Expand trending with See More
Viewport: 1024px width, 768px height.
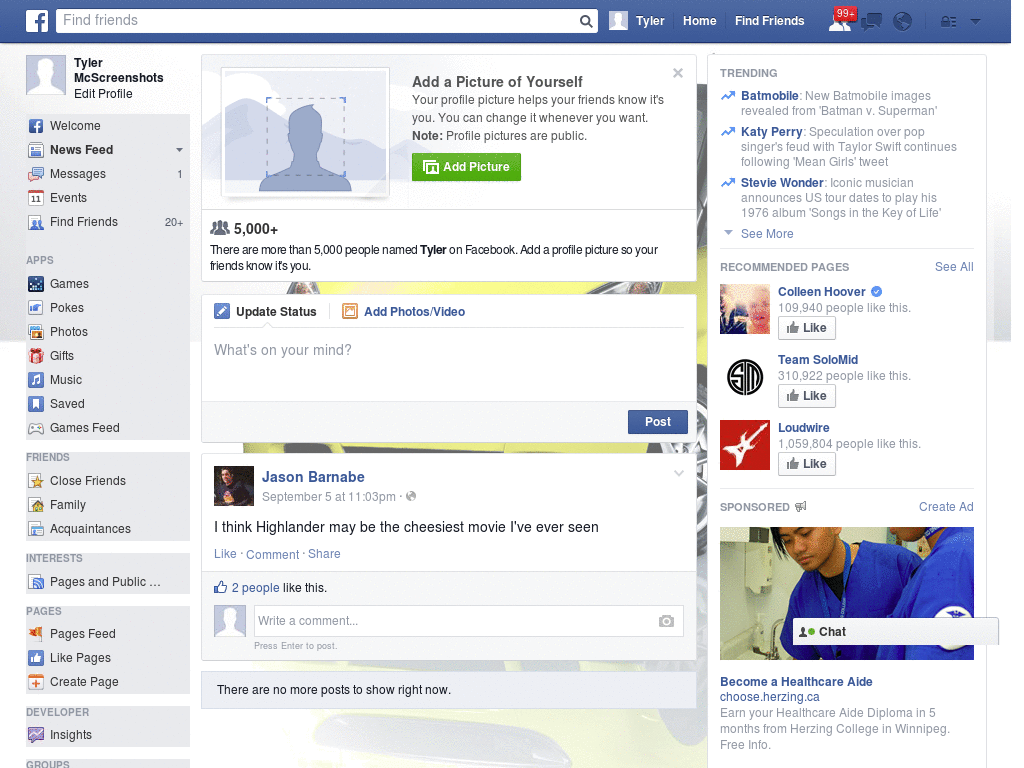(767, 234)
